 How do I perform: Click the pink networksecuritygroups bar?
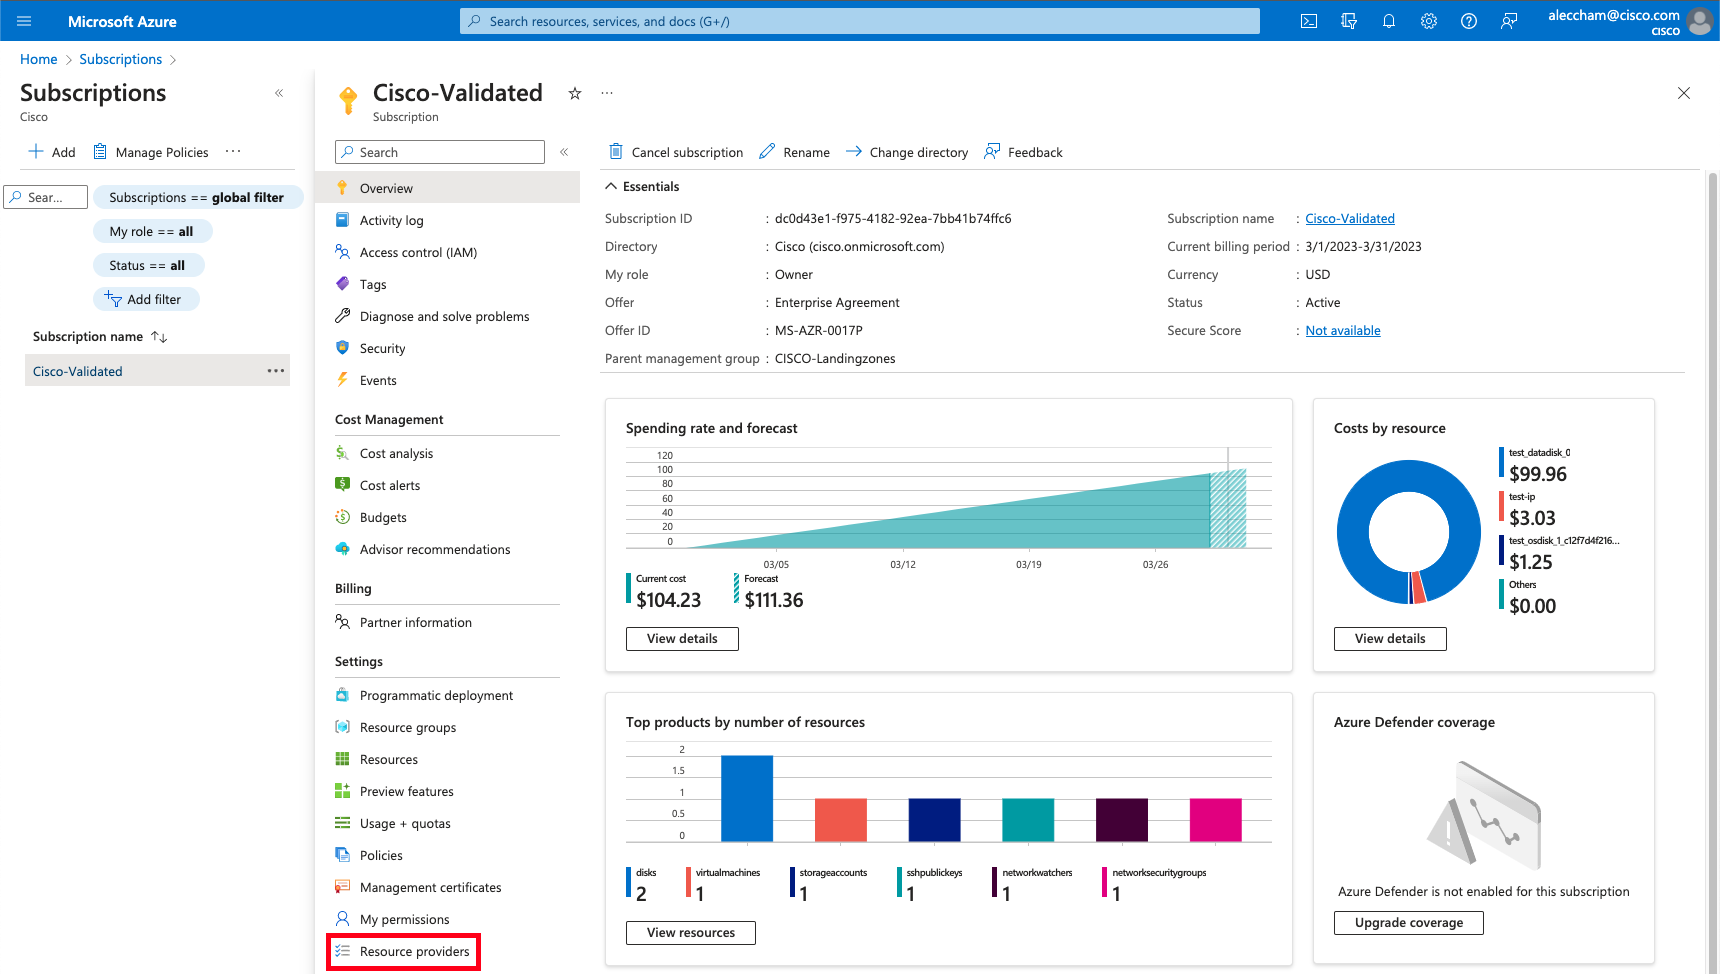click(x=1216, y=820)
